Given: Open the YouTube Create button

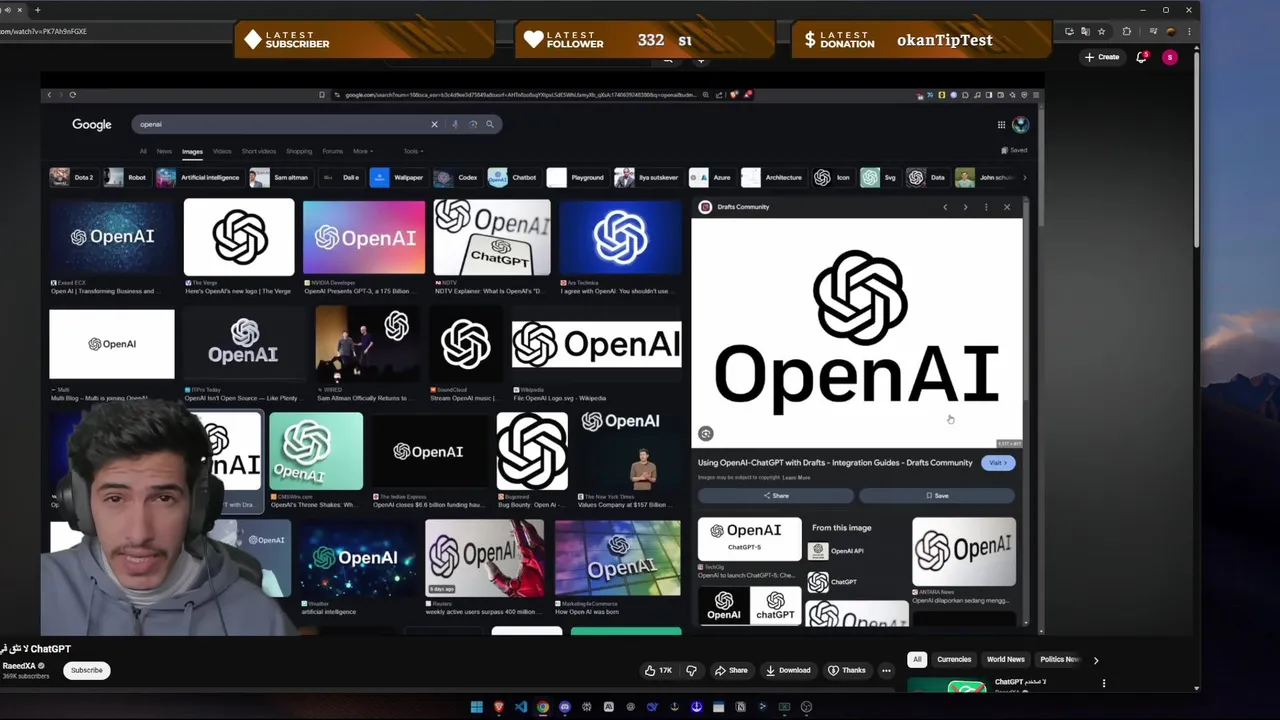Looking at the screenshot, I should pos(1102,57).
